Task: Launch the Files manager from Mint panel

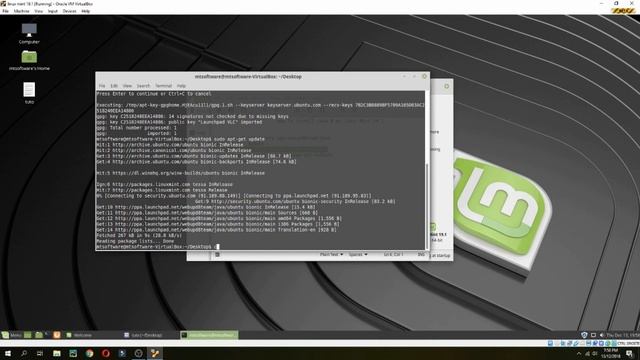Action: [39, 335]
